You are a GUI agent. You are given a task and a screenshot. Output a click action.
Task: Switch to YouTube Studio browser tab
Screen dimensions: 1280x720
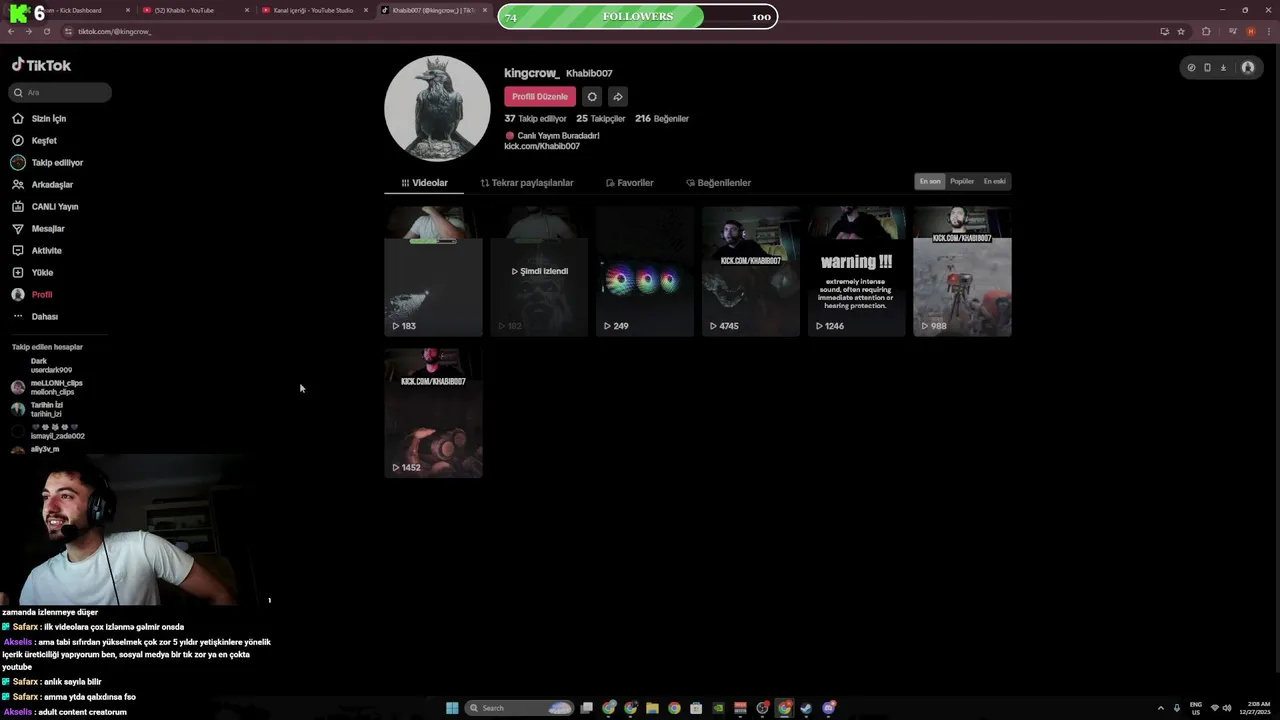coord(313,10)
